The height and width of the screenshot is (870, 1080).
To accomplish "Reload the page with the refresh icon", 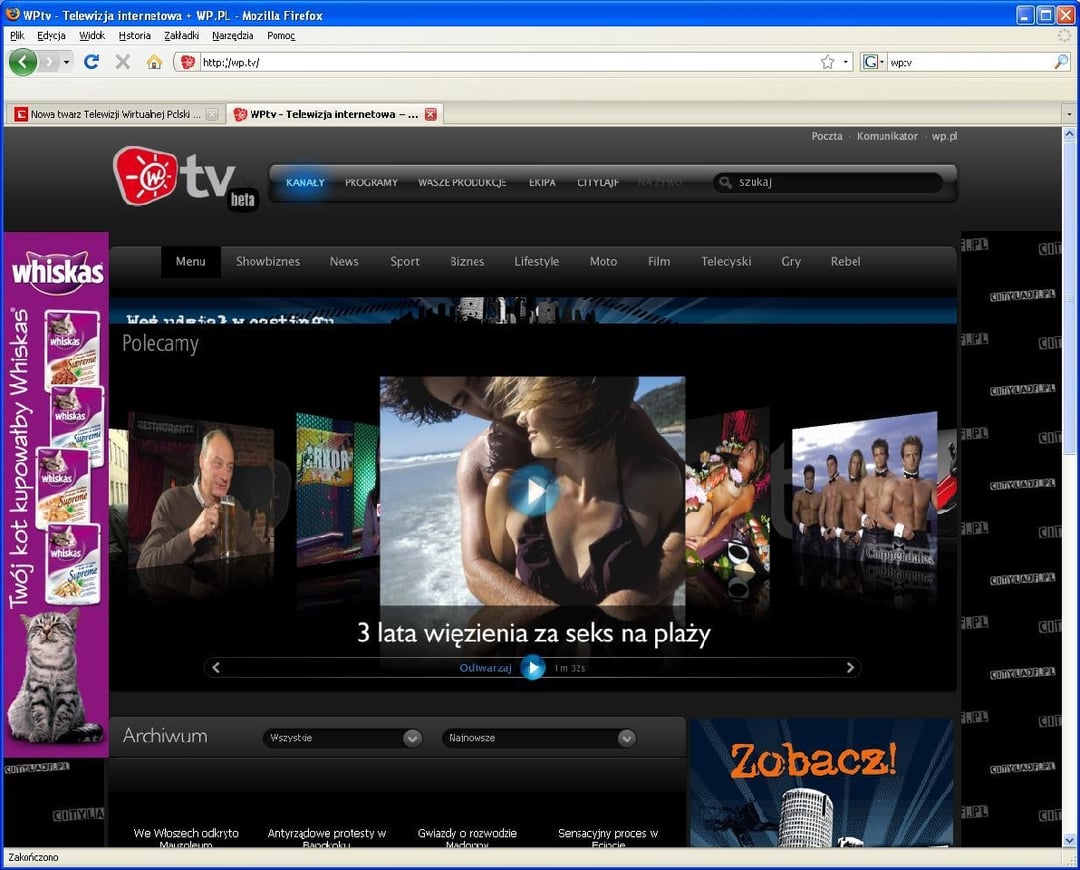I will pyautogui.click(x=91, y=62).
